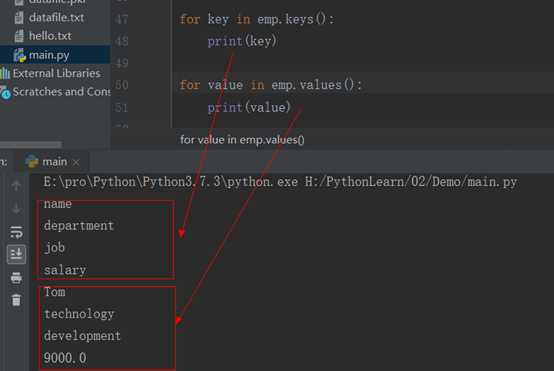
Task: Click 'salary' output line in console
Action: point(65,270)
